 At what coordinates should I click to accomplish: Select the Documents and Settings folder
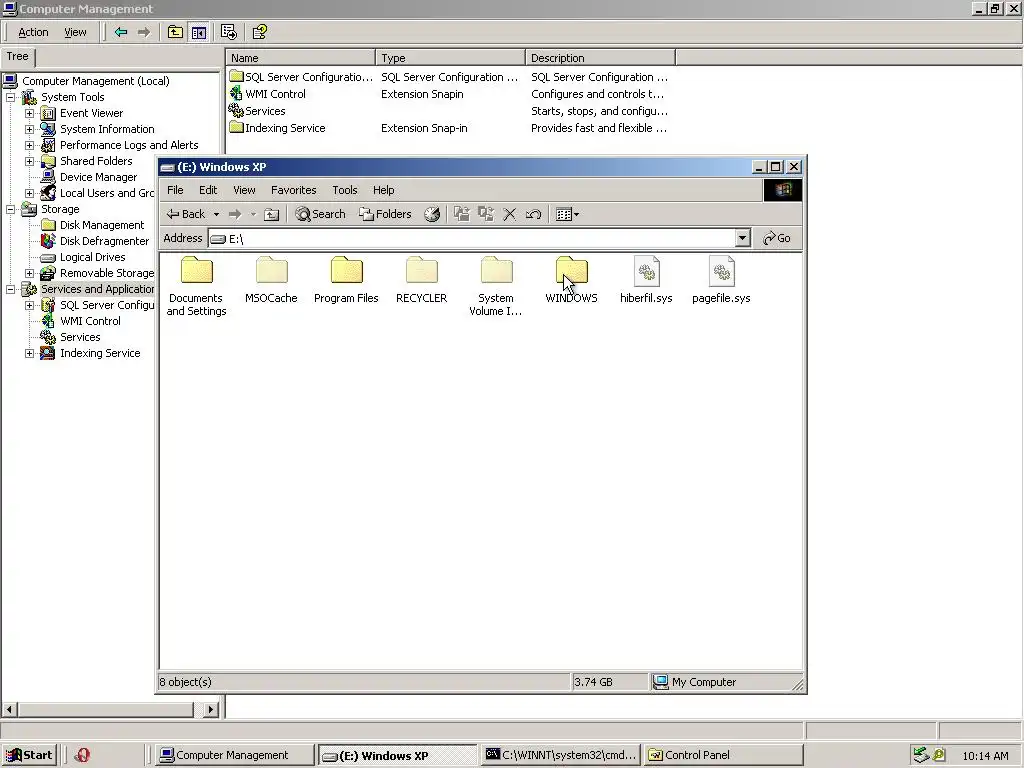point(197,286)
